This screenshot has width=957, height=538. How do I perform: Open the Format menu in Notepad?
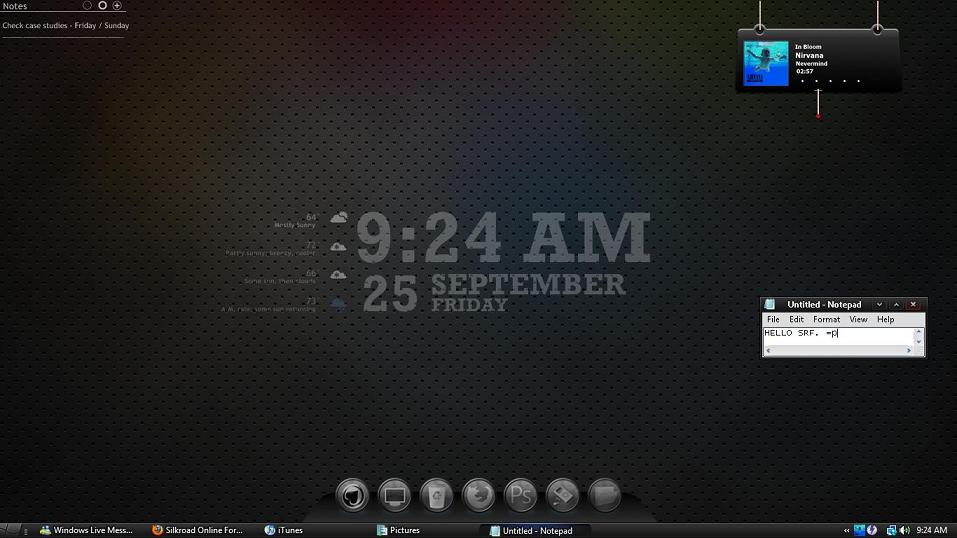(826, 319)
